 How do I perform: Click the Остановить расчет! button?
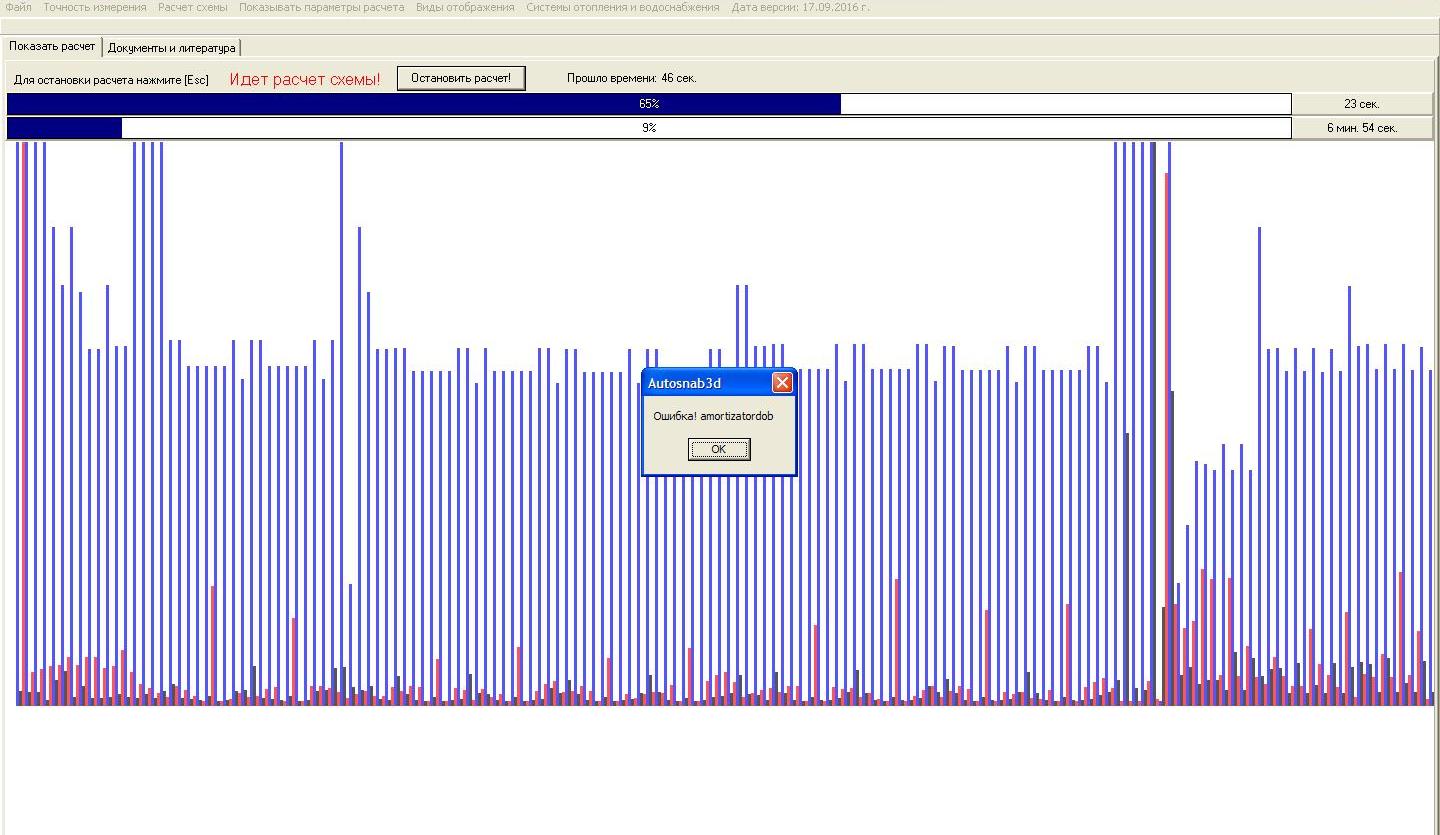461,78
